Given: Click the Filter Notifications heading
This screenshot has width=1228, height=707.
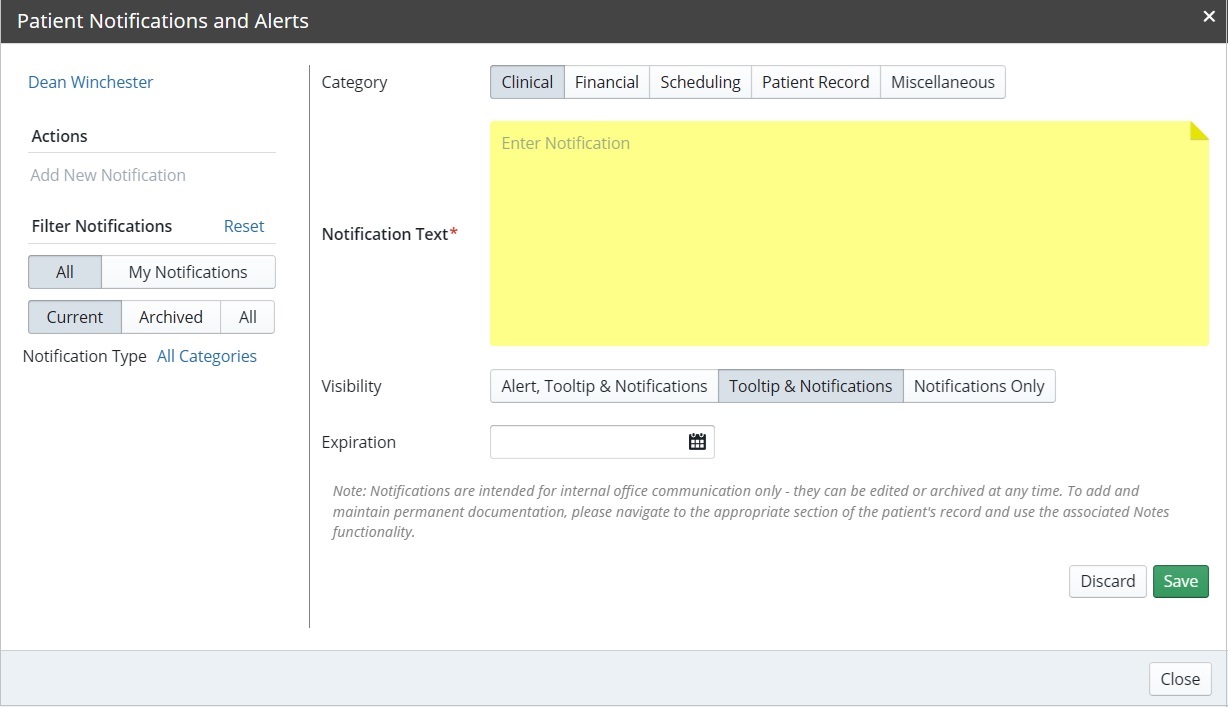Looking at the screenshot, I should pyautogui.click(x=102, y=226).
